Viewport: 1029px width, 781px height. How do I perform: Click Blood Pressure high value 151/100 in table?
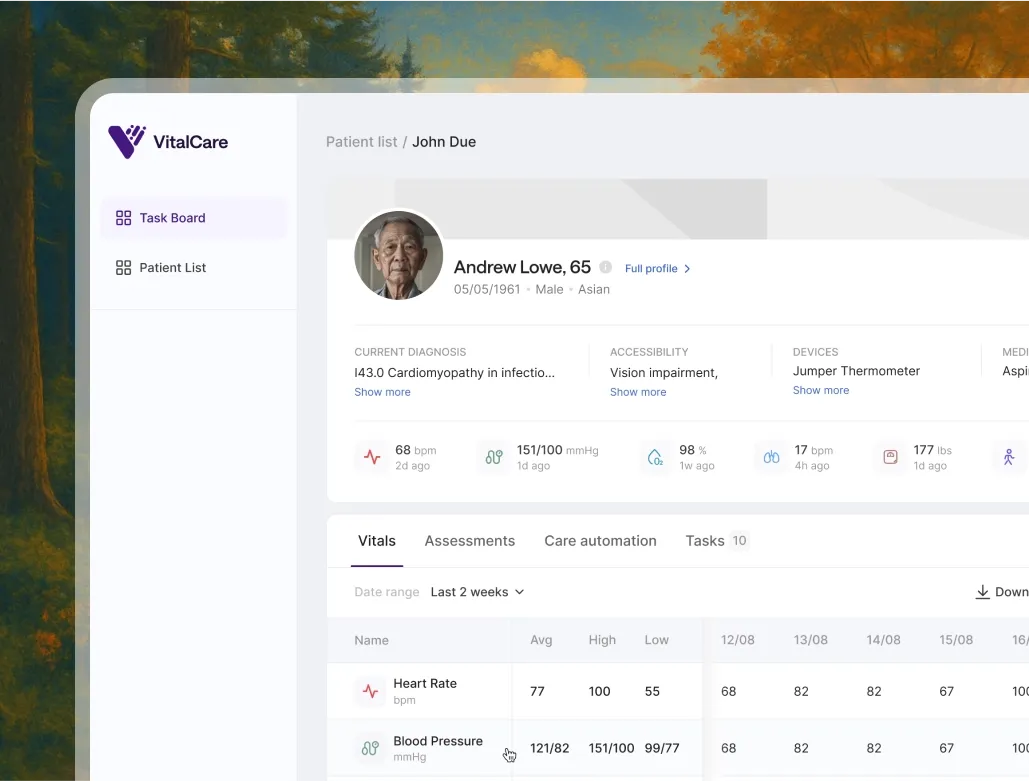(612, 748)
